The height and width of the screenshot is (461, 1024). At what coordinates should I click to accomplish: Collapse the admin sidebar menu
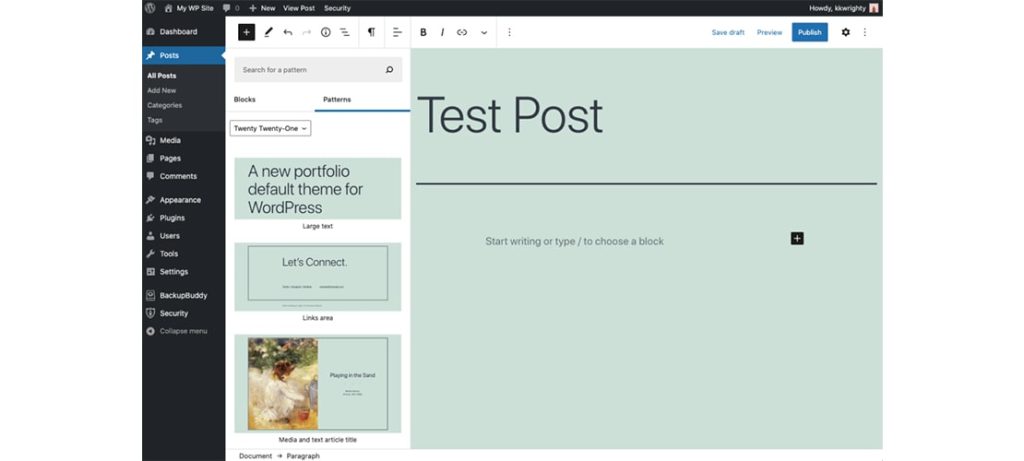(184, 331)
